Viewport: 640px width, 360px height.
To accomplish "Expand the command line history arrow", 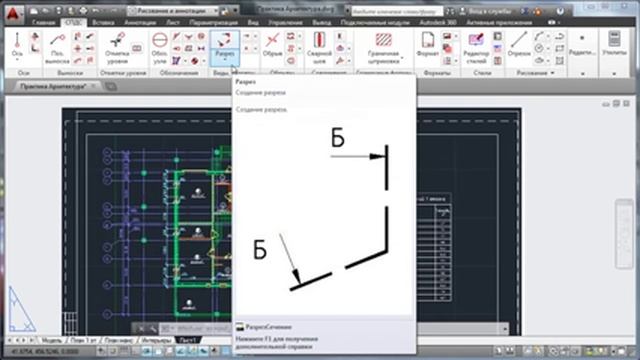I will click(505, 328).
